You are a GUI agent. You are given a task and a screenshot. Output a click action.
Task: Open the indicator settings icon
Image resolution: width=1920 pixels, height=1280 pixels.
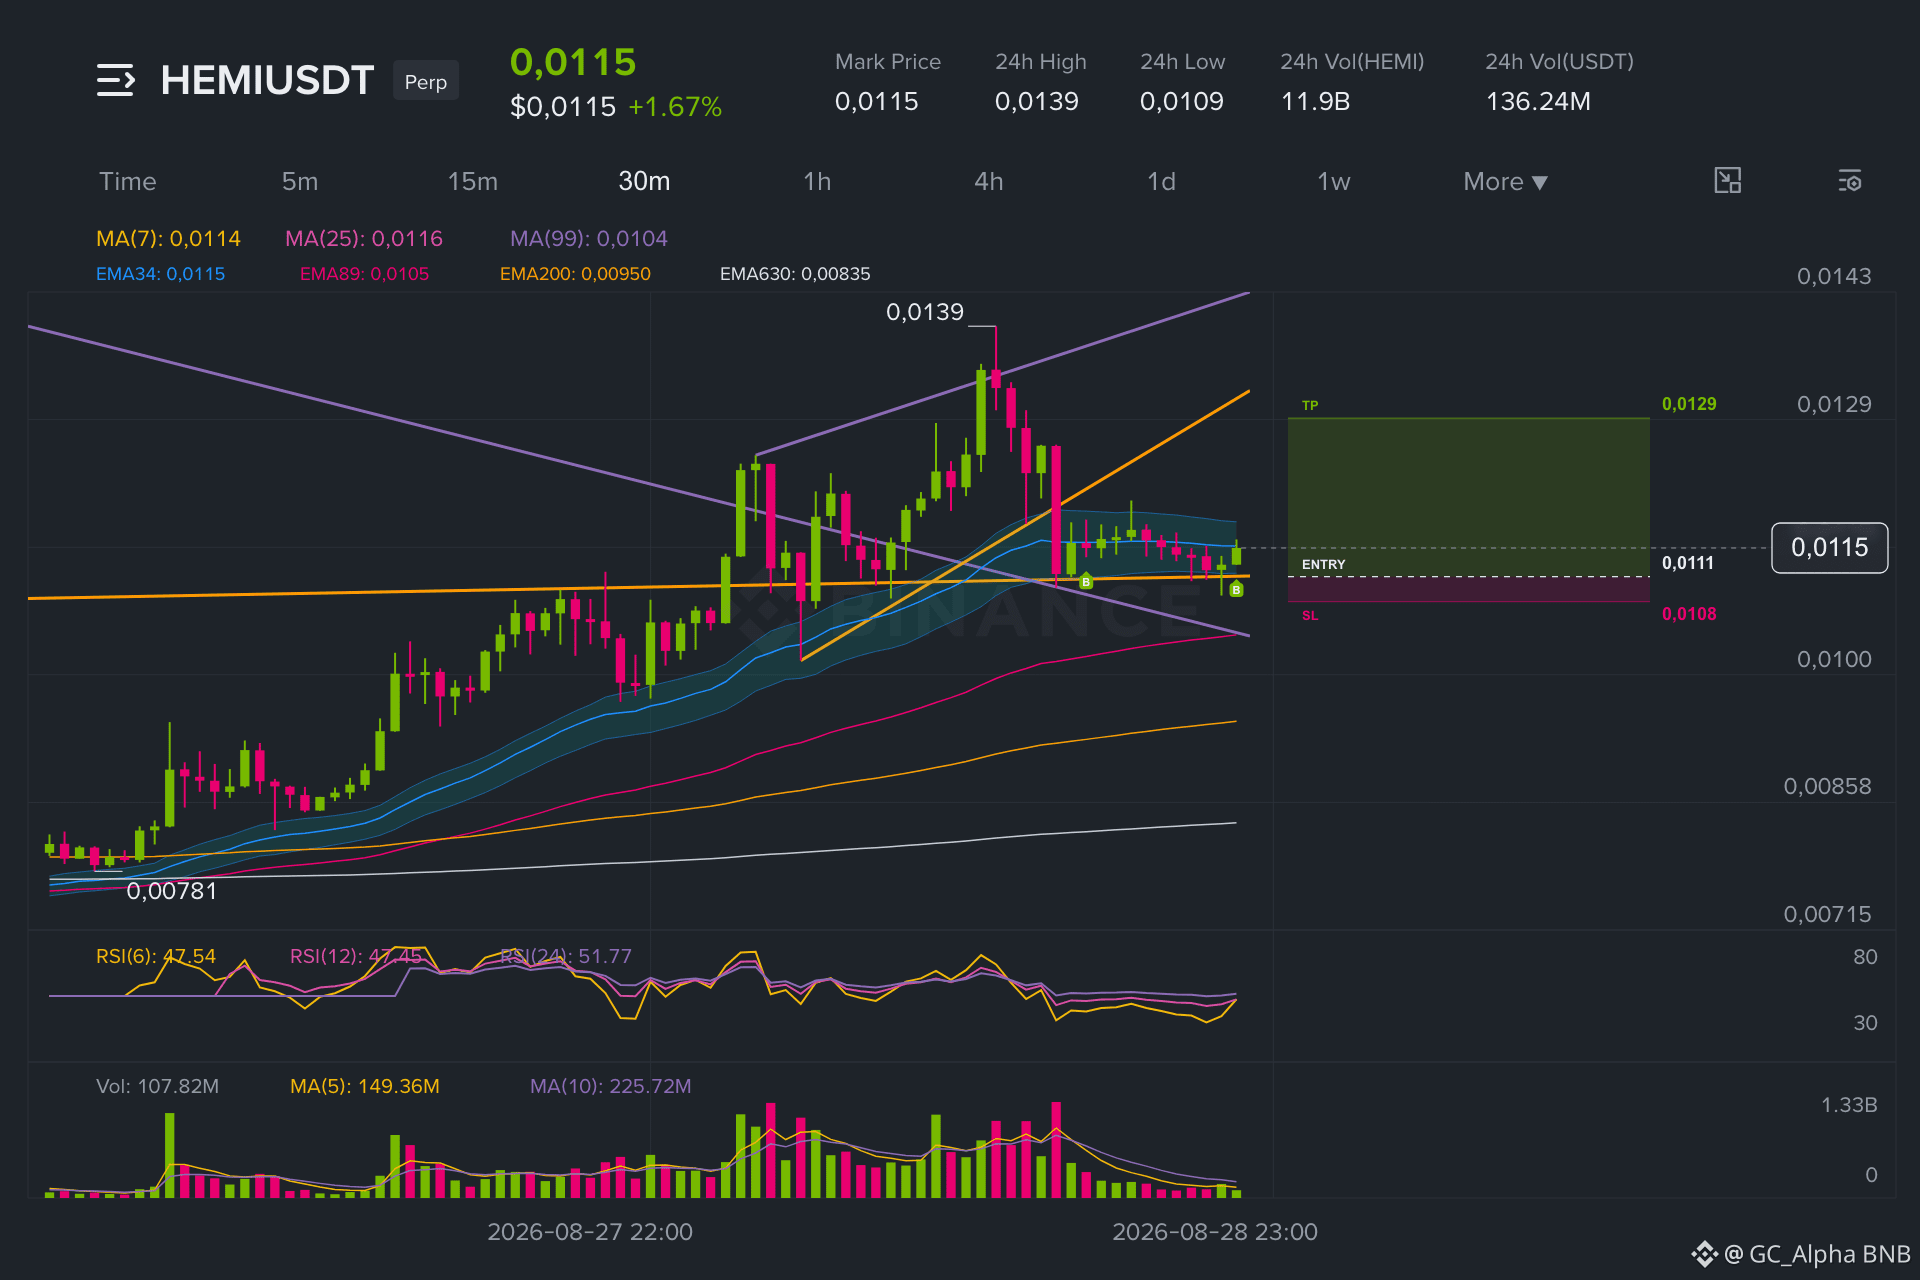[1850, 181]
